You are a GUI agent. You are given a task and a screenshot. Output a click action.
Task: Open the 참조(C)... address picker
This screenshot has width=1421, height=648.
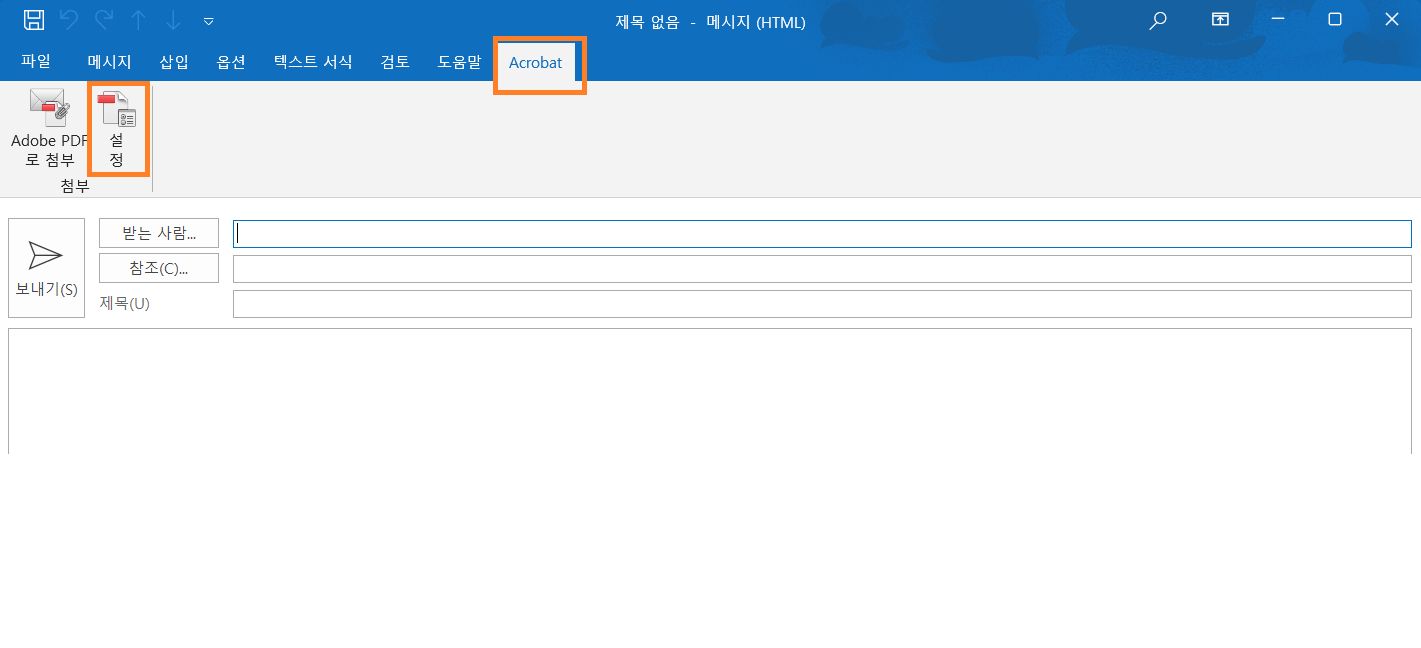[158, 268]
